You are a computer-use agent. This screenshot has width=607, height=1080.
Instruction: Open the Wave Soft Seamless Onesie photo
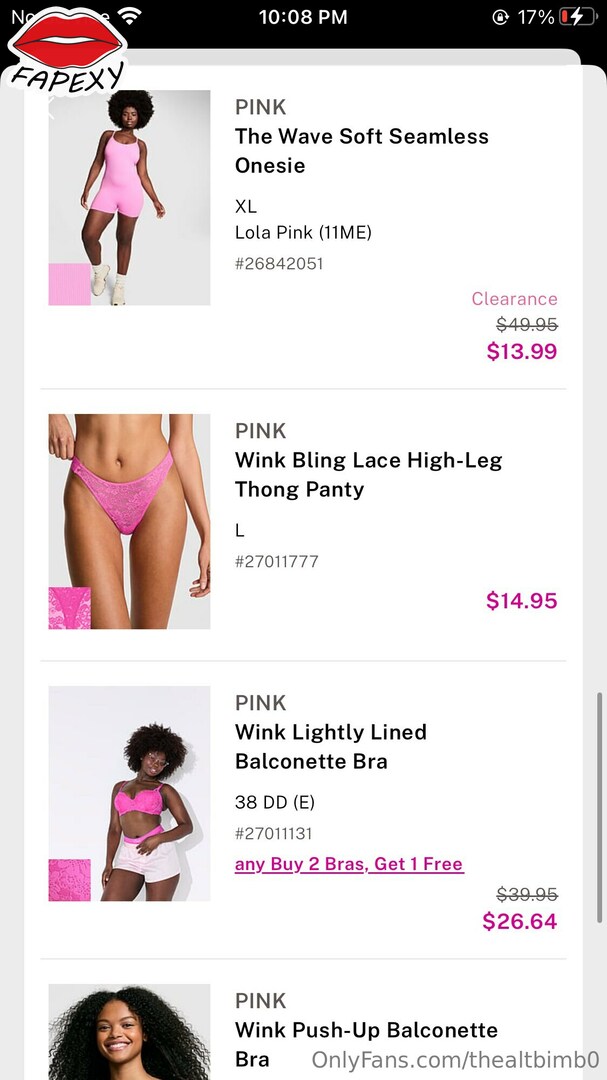point(130,198)
